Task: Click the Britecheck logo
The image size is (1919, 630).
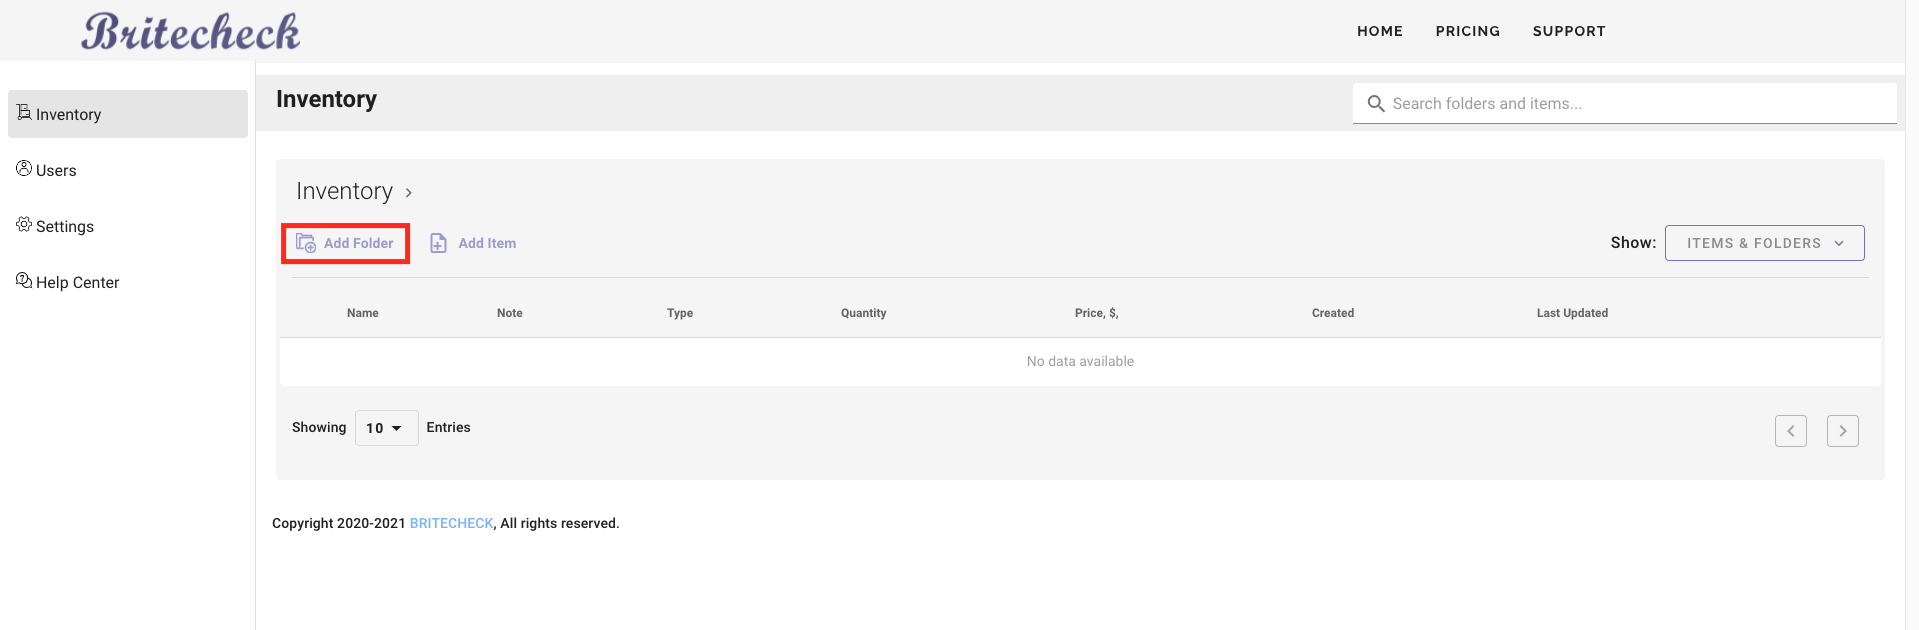Action: [191, 32]
